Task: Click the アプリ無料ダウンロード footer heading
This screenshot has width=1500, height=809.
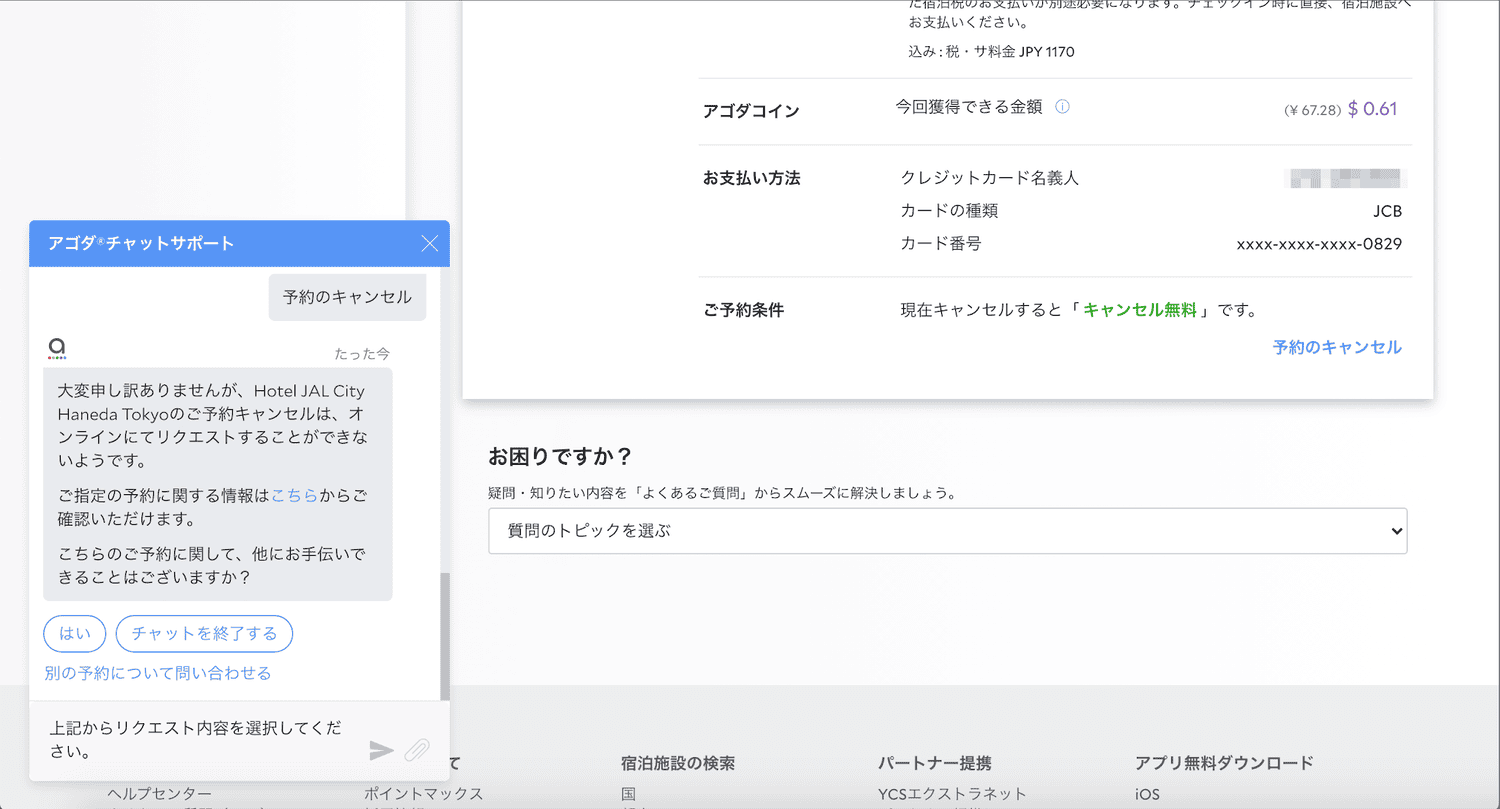Action: pyautogui.click(x=1224, y=763)
